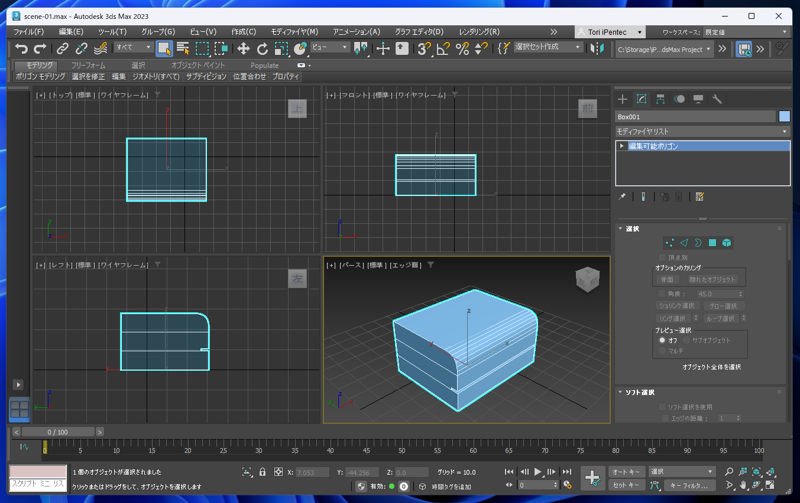
Task: Open the ファイル(F) menu
Action: click(x=29, y=32)
